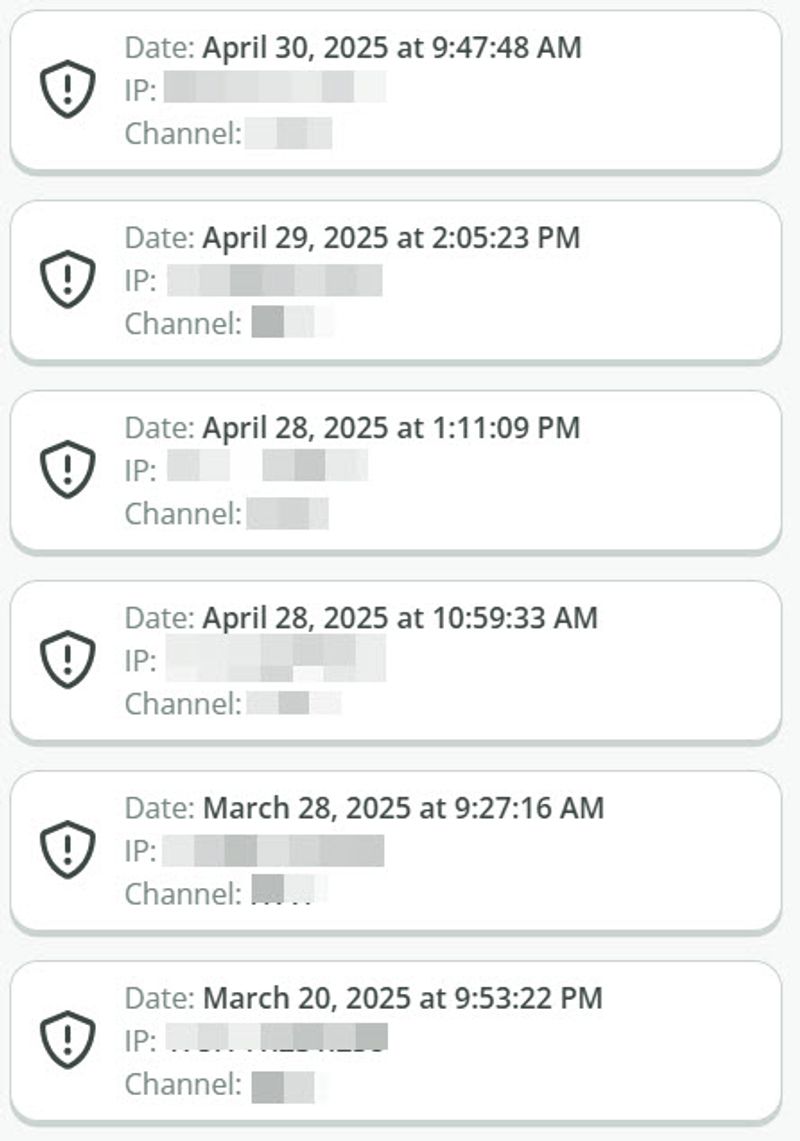This screenshot has height=1141, width=800.
Task: Click the blurred Channel value in April 30 entry
Action: coord(290,133)
